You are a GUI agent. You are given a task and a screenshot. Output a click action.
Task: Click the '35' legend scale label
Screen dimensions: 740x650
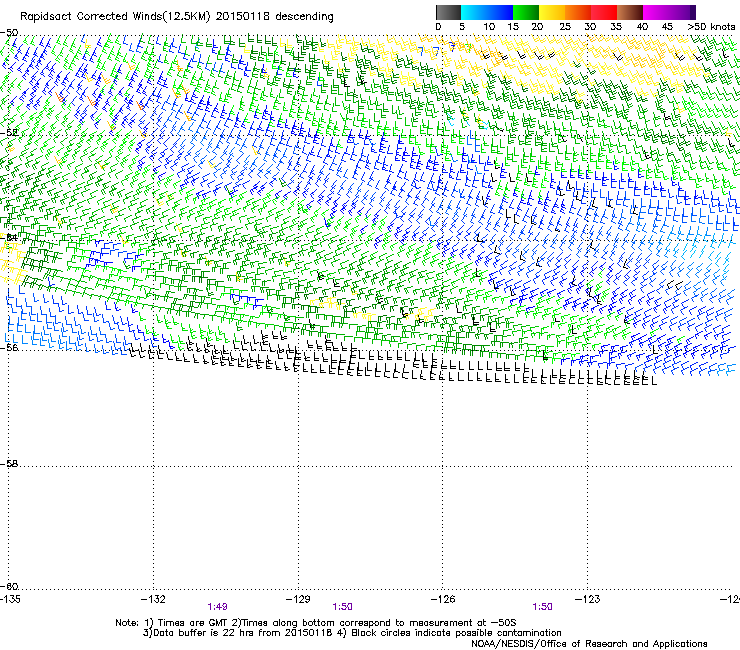pos(616,27)
